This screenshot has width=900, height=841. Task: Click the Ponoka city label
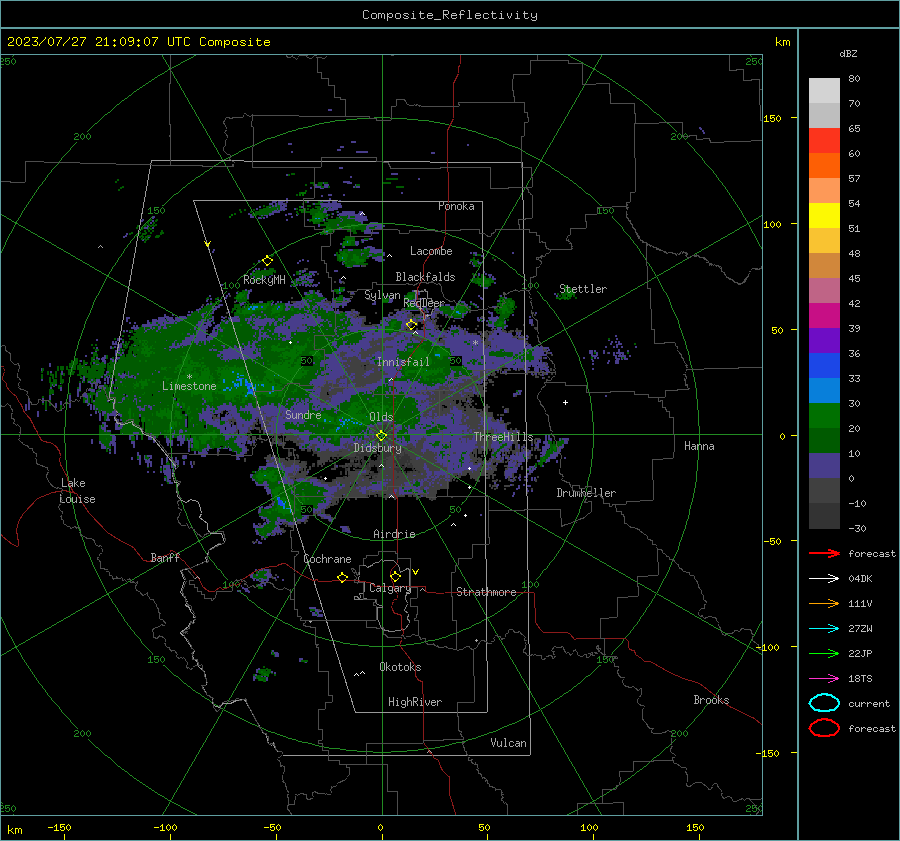pyautogui.click(x=456, y=206)
